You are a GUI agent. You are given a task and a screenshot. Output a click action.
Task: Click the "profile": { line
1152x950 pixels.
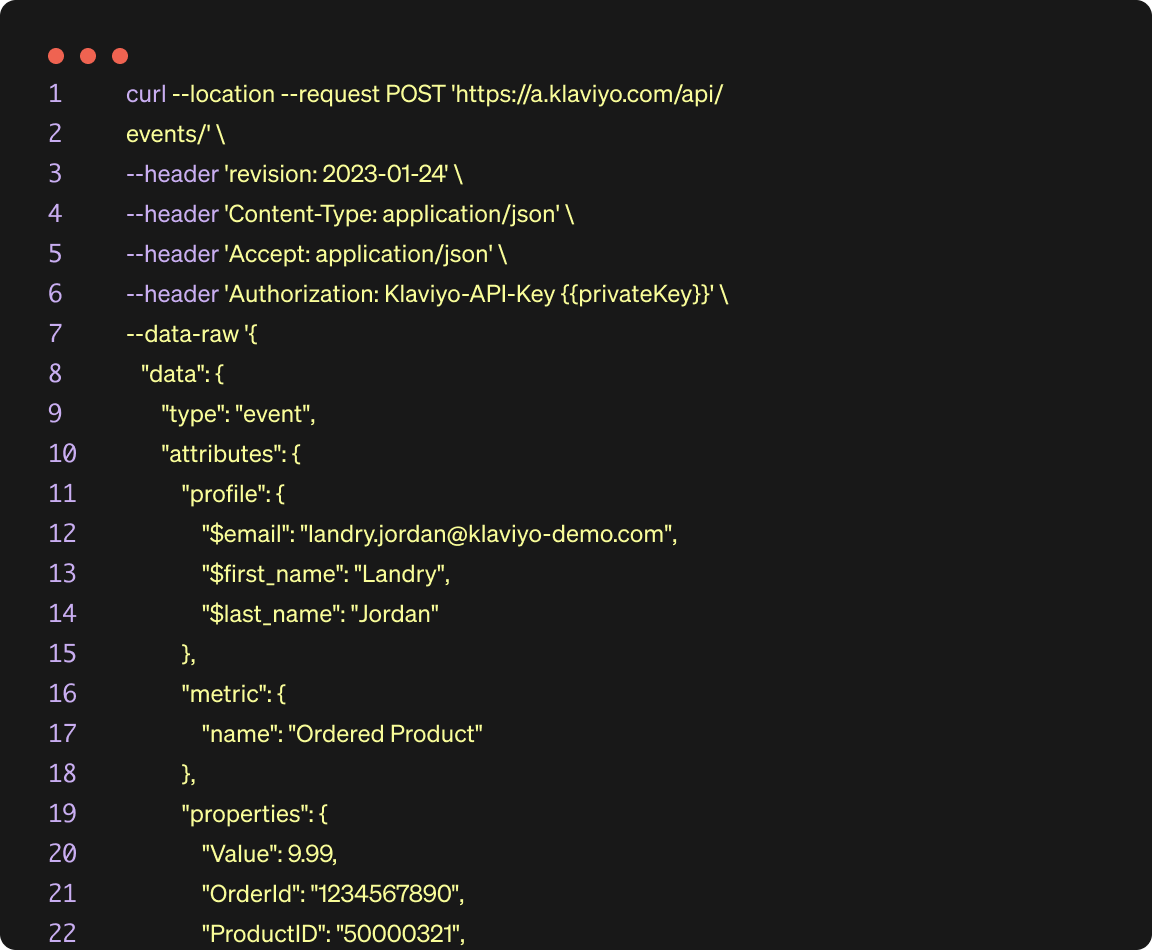click(233, 494)
